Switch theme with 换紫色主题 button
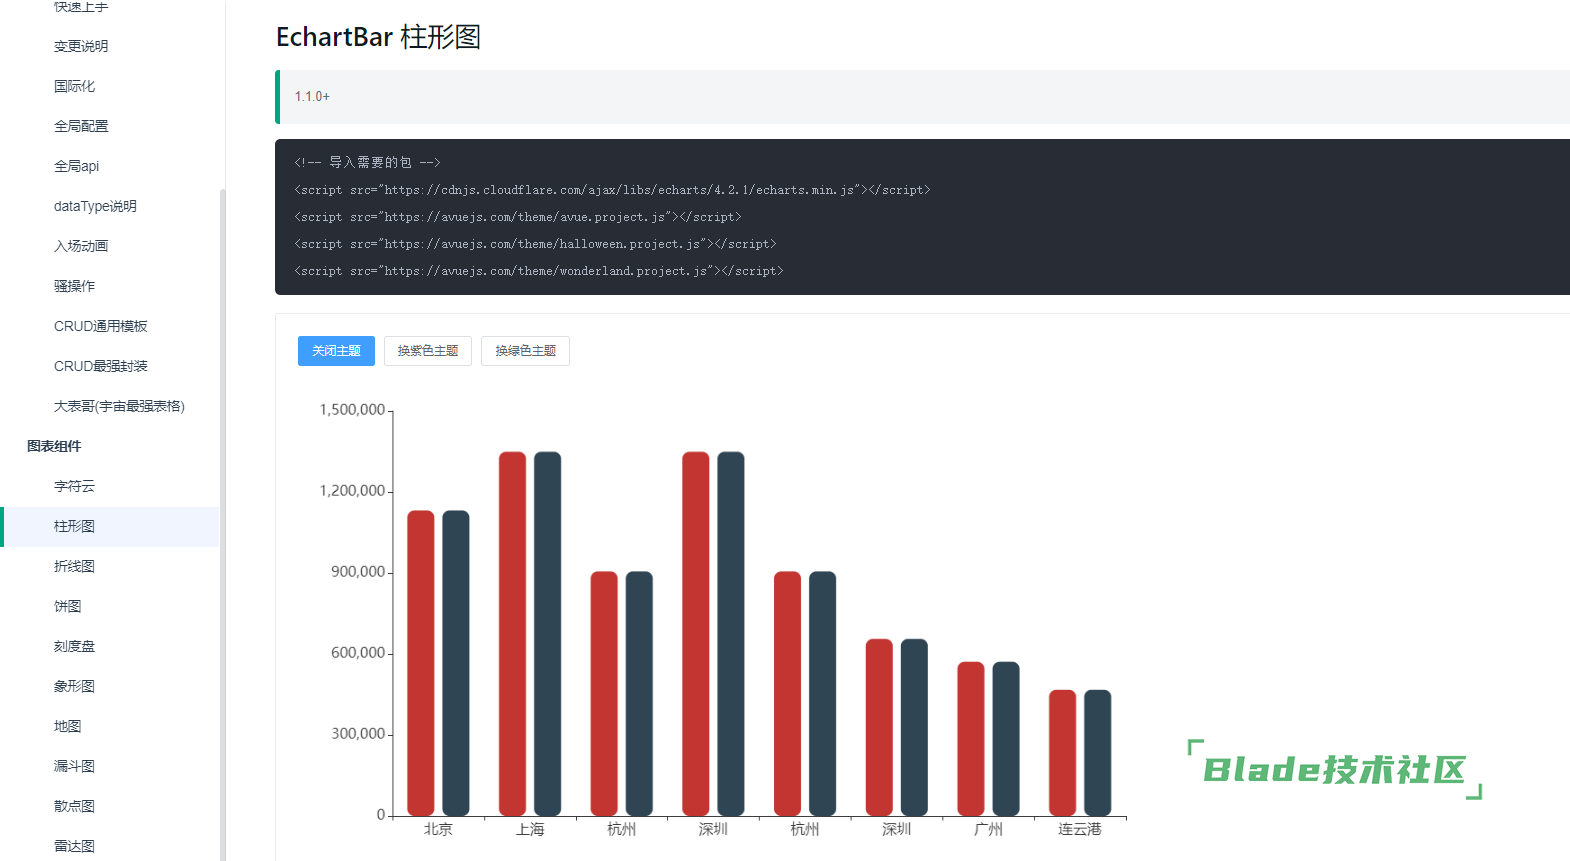This screenshot has width=1570, height=861. click(x=428, y=351)
